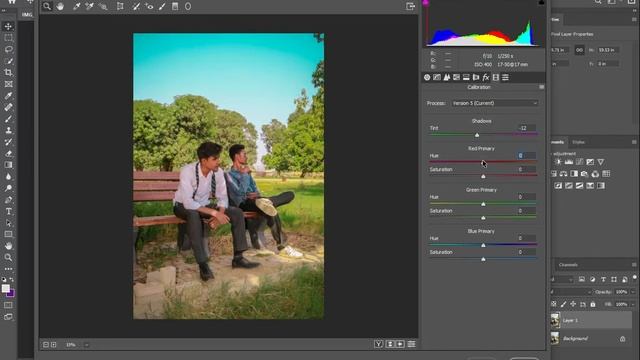This screenshot has height=360, width=640.
Task: Open the Effects fx panel tab
Action: 486,77
